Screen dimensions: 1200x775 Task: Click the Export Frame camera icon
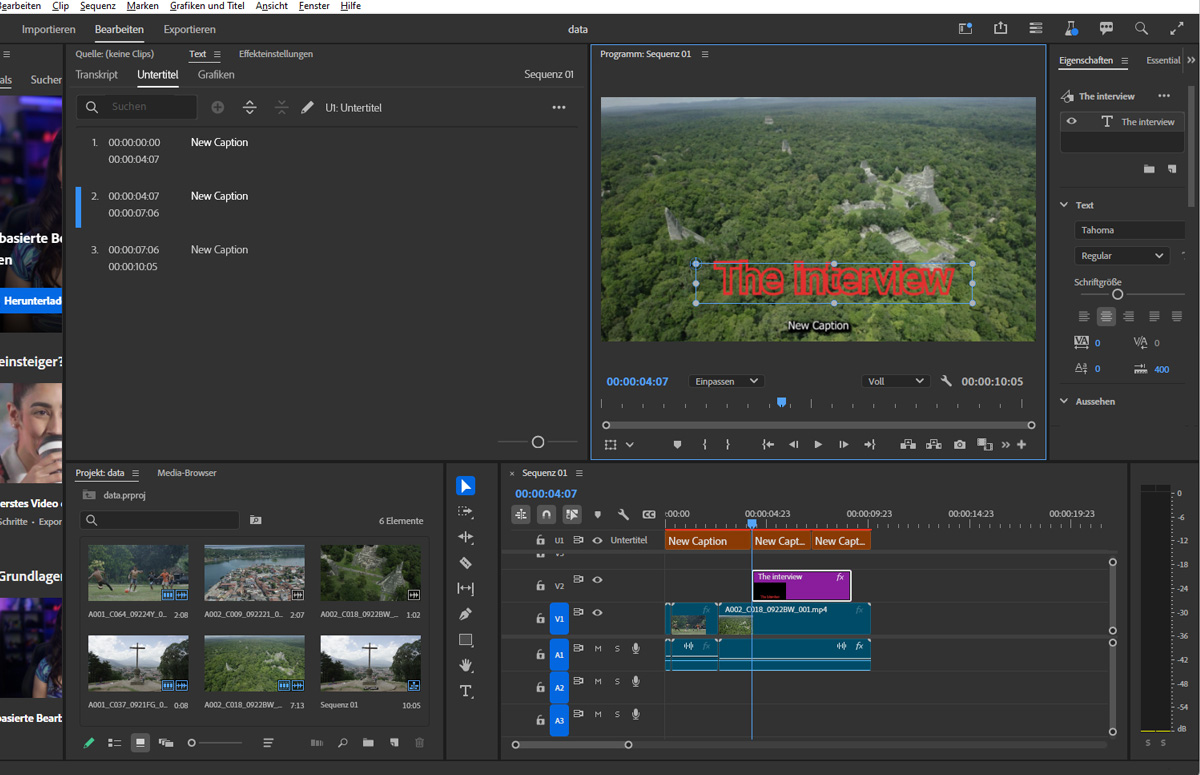[x=959, y=445]
